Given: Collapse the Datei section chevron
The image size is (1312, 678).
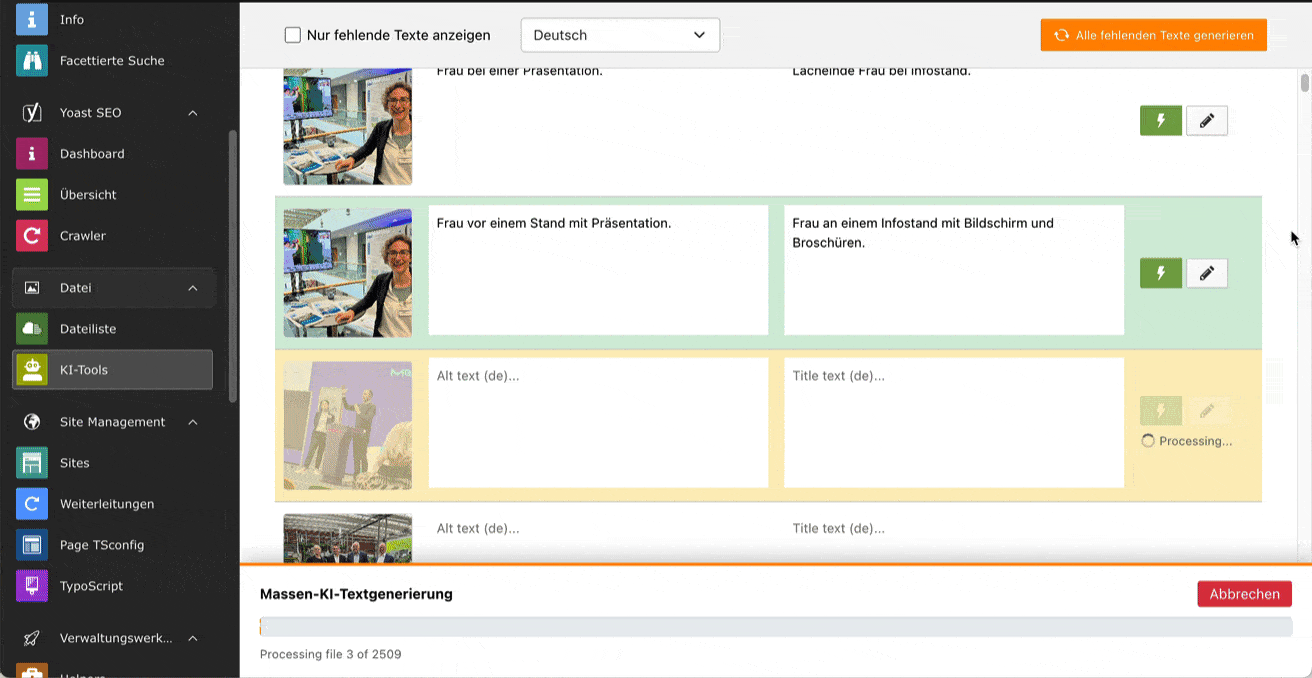Looking at the screenshot, I should 193,287.
